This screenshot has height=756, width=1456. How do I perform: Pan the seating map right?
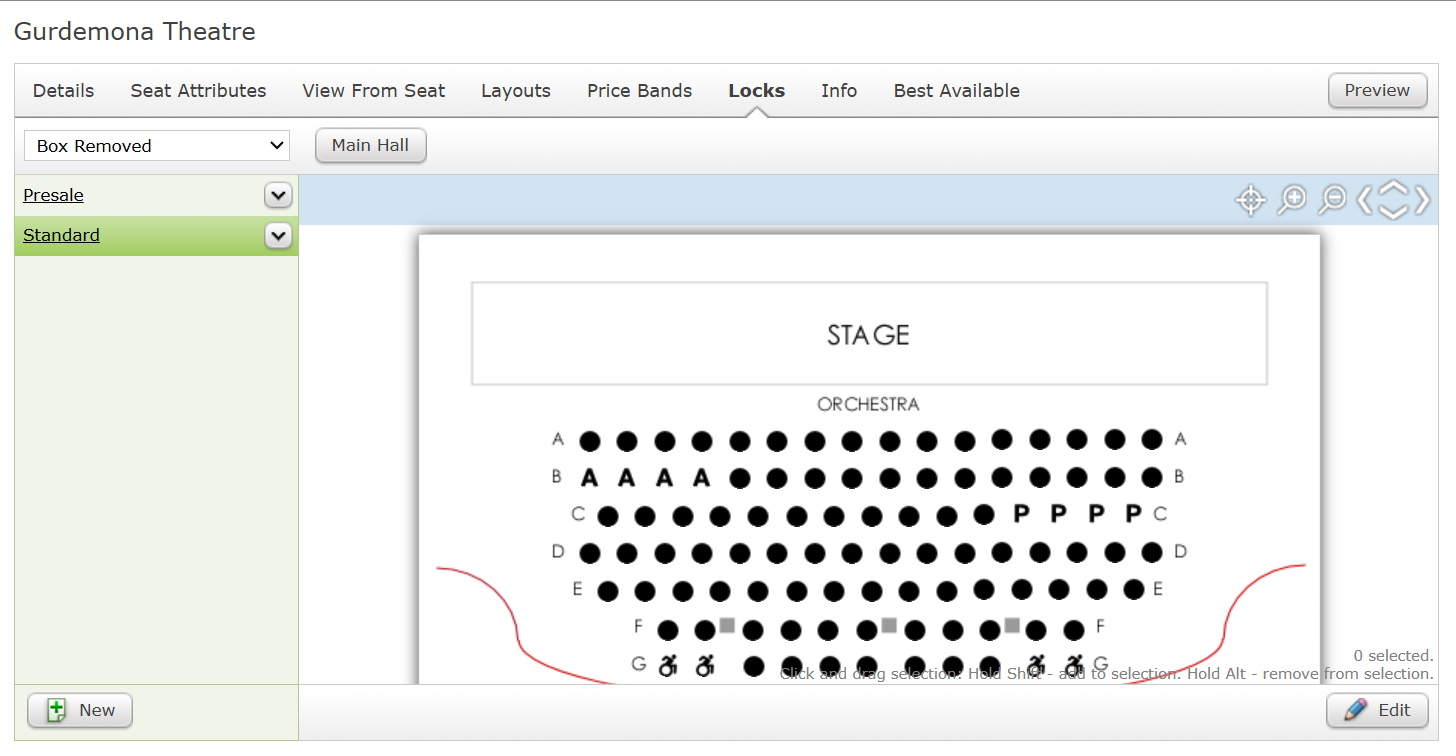[x=1422, y=200]
